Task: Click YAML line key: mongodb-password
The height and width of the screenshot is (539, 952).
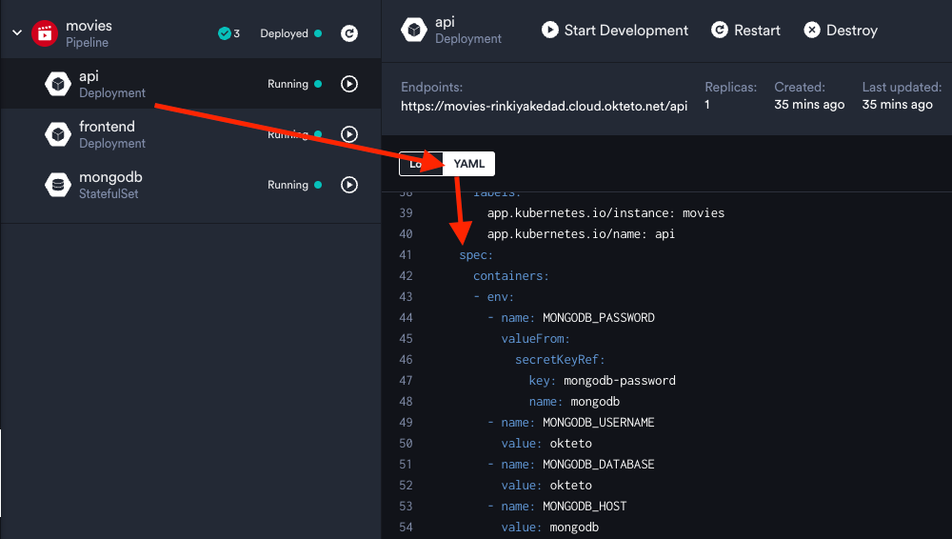Action: click(602, 381)
